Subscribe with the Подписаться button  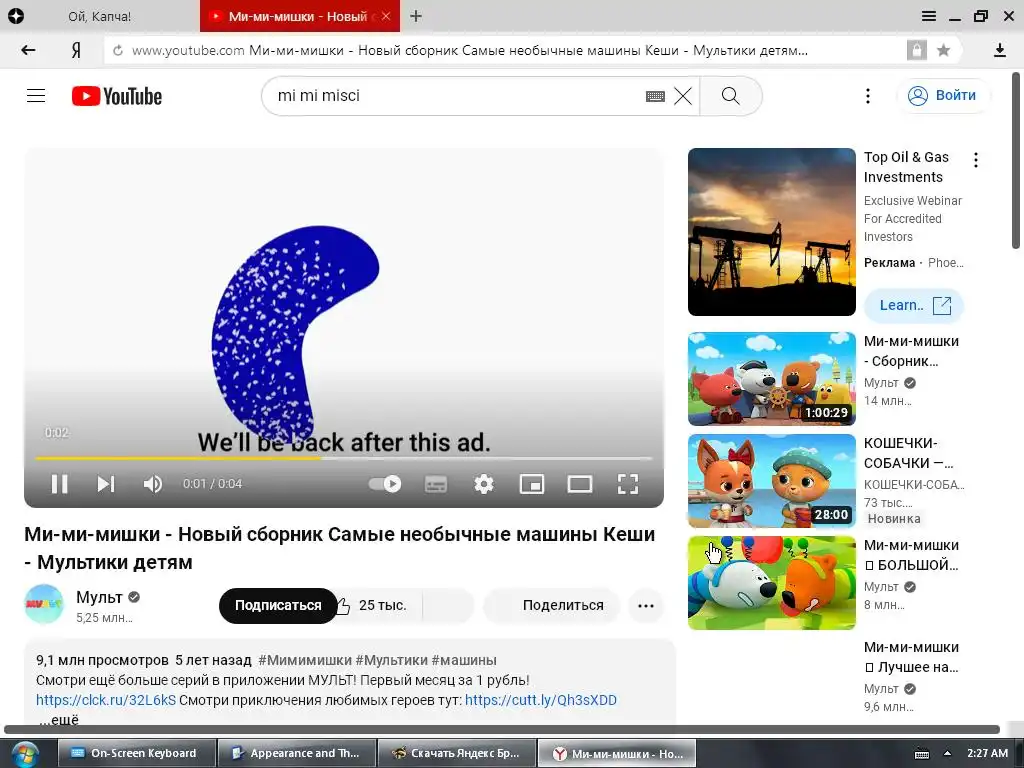coord(278,605)
